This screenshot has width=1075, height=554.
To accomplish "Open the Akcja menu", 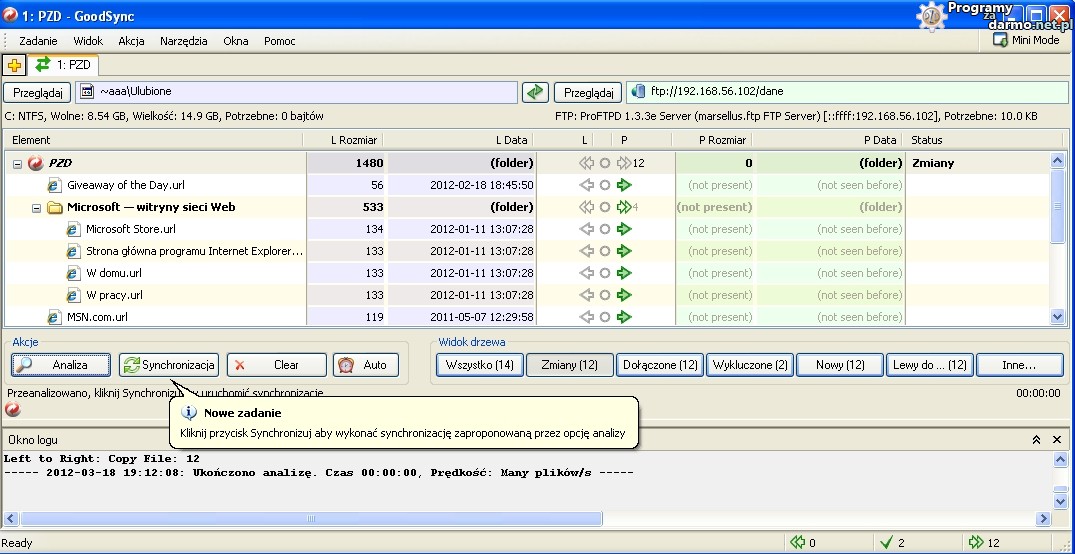I will point(131,41).
